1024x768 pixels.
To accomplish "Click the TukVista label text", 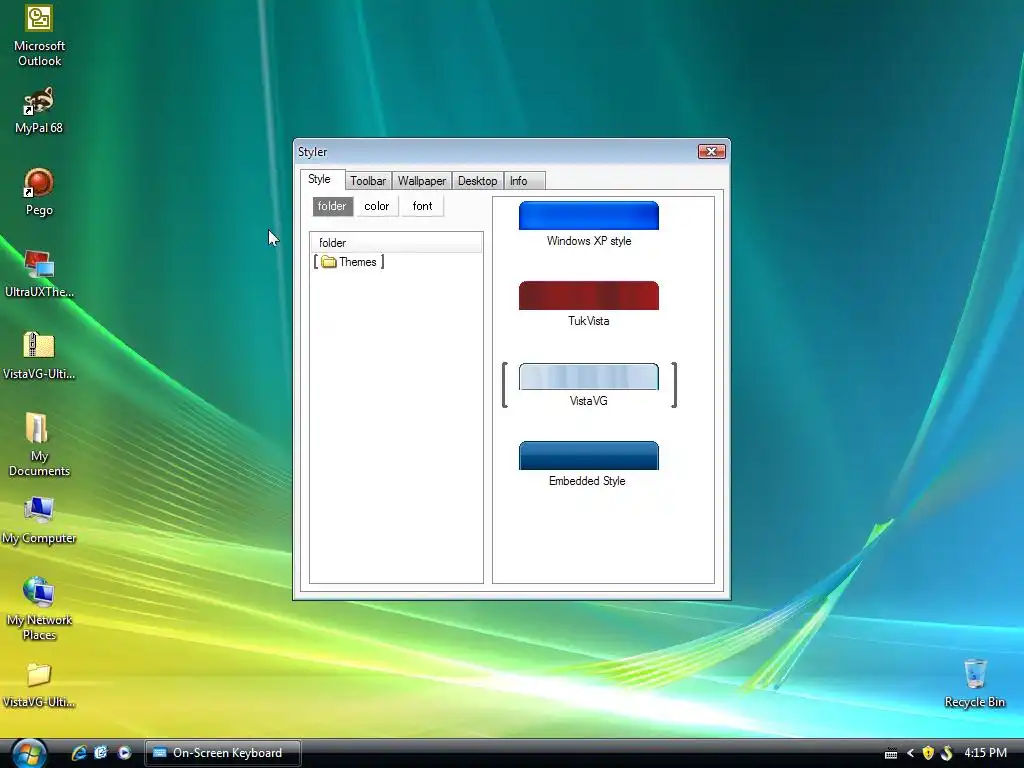I will tap(588, 321).
